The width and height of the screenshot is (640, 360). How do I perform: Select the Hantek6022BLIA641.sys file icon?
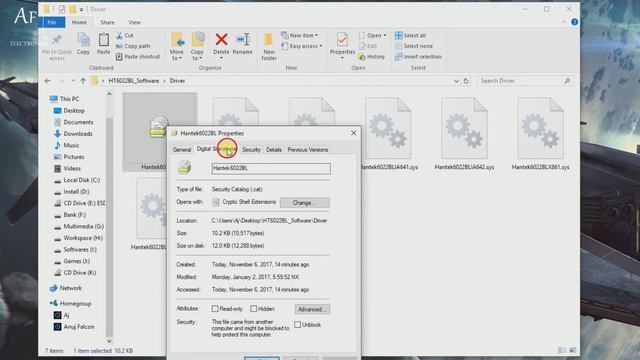click(388, 128)
